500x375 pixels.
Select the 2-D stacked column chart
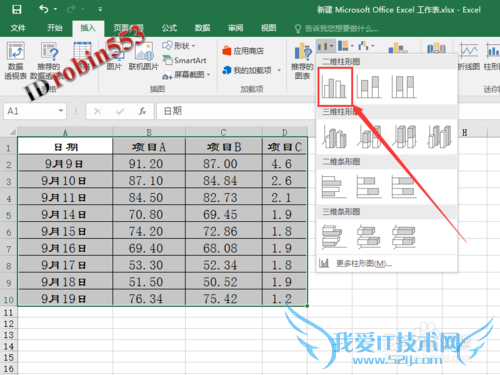coord(369,87)
